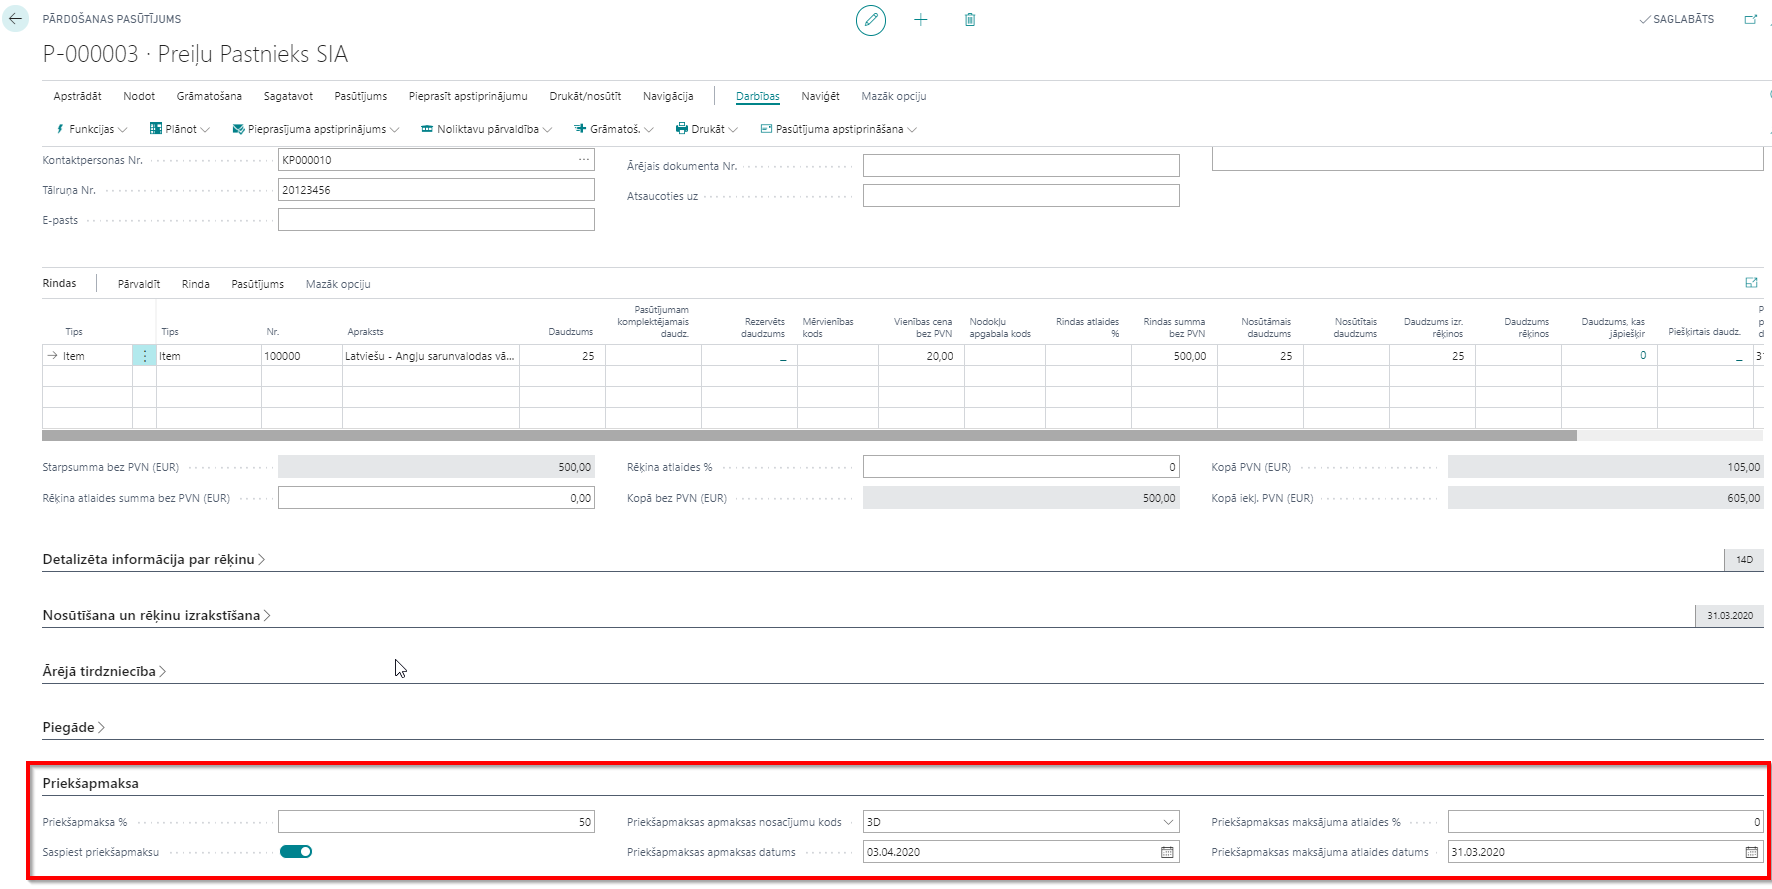Click the back arrow icon
The height and width of the screenshot is (889, 1772).
pos(15,19)
